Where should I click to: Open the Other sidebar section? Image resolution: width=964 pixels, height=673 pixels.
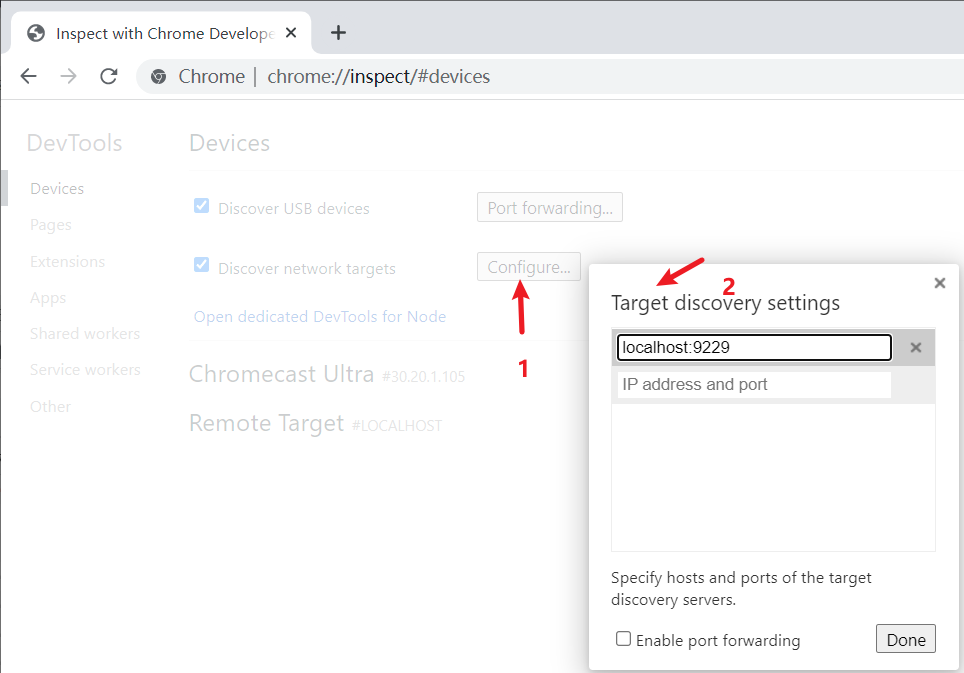pos(50,407)
